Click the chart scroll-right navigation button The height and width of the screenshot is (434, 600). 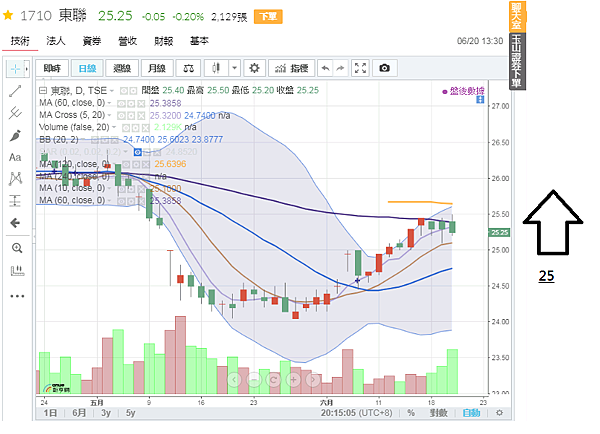coord(313,380)
